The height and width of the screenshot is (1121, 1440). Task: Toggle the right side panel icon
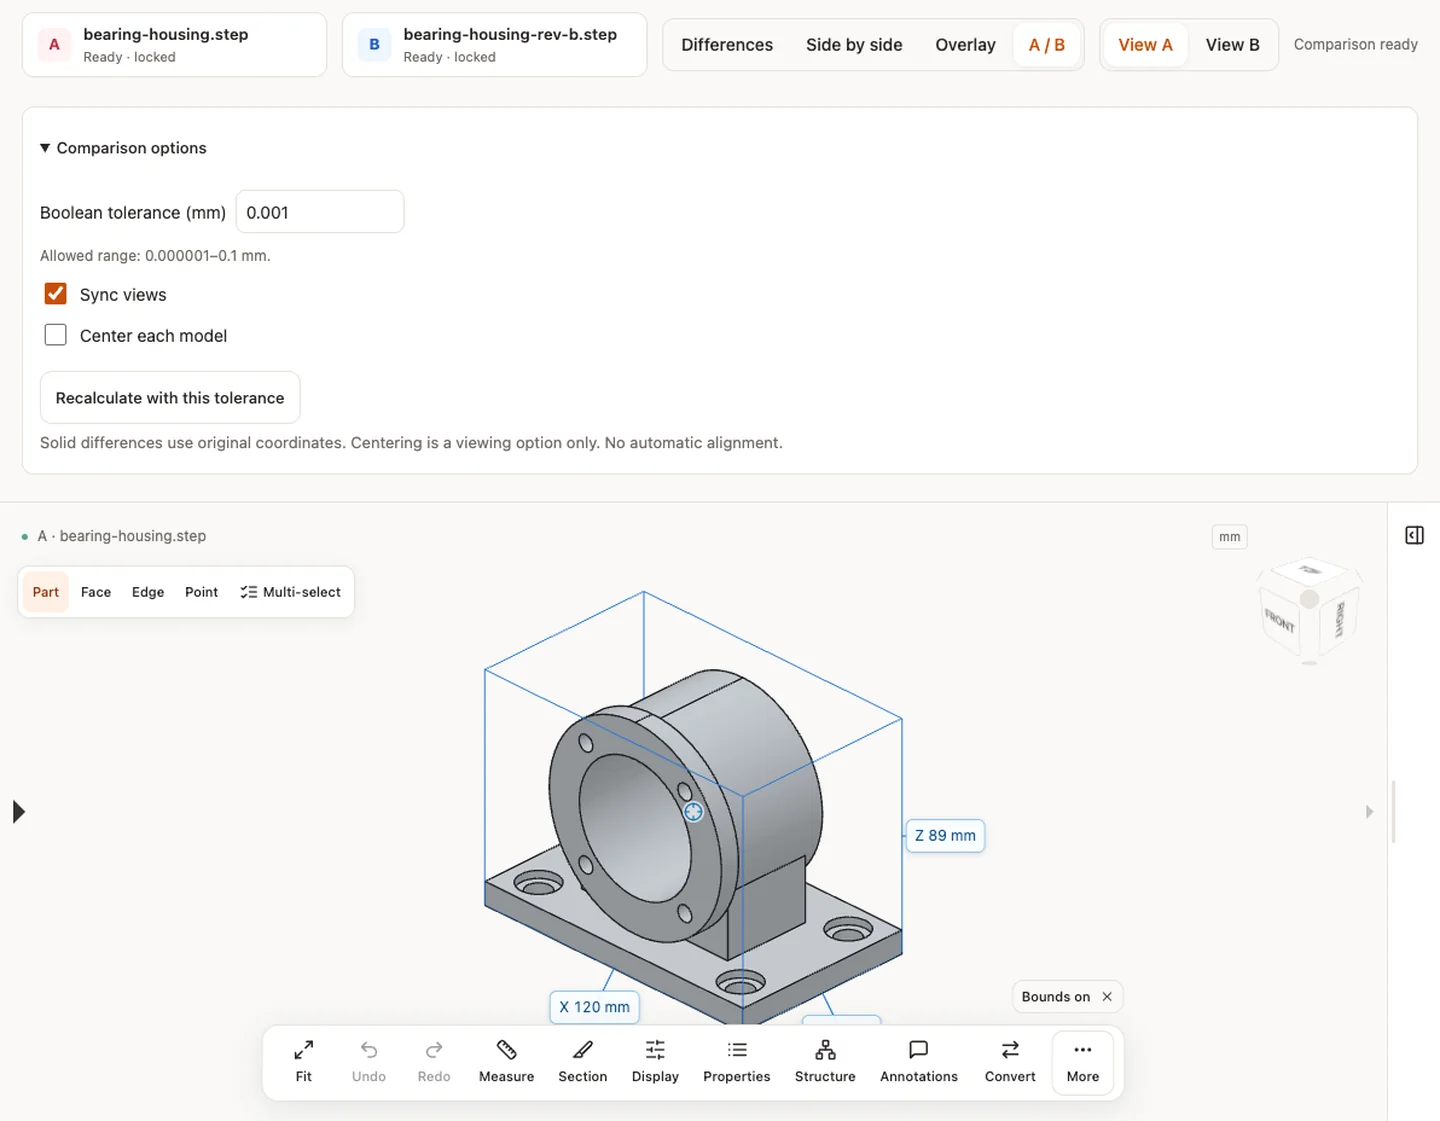point(1414,536)
